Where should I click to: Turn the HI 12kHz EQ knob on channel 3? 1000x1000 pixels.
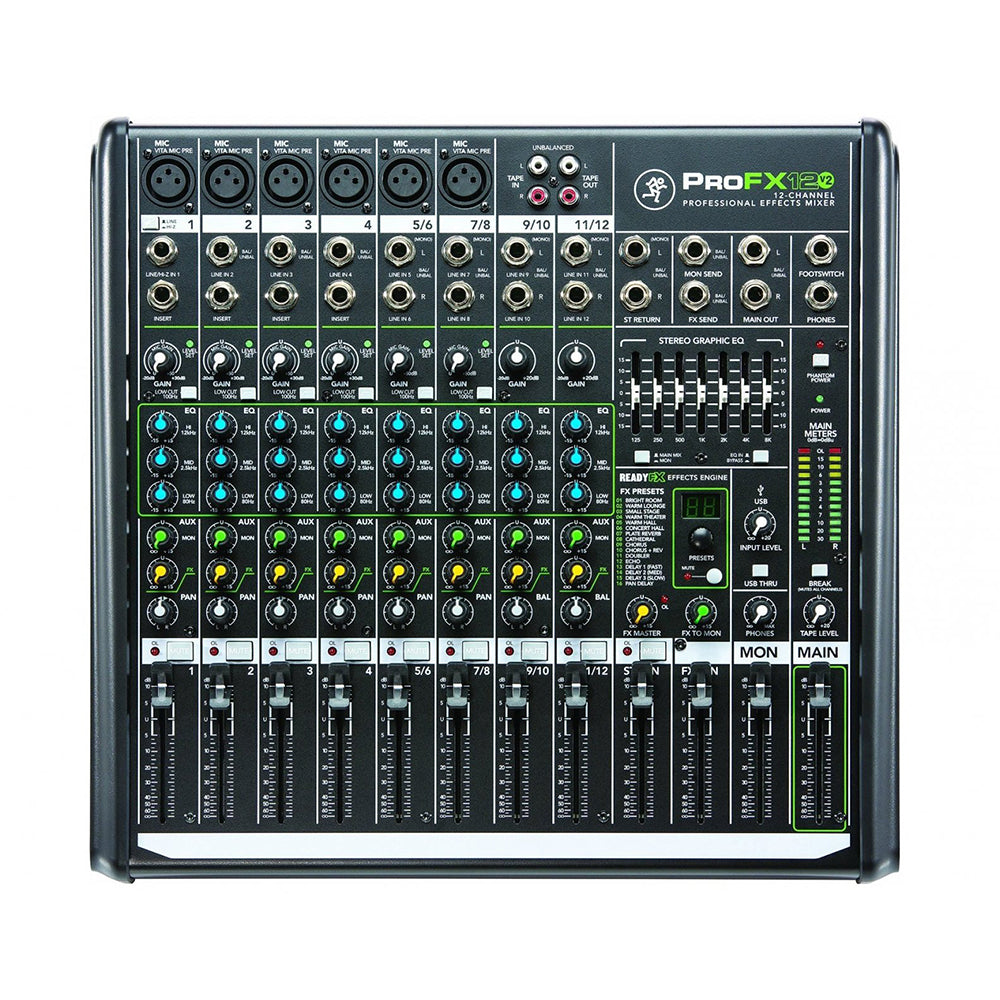coord(279,425)
